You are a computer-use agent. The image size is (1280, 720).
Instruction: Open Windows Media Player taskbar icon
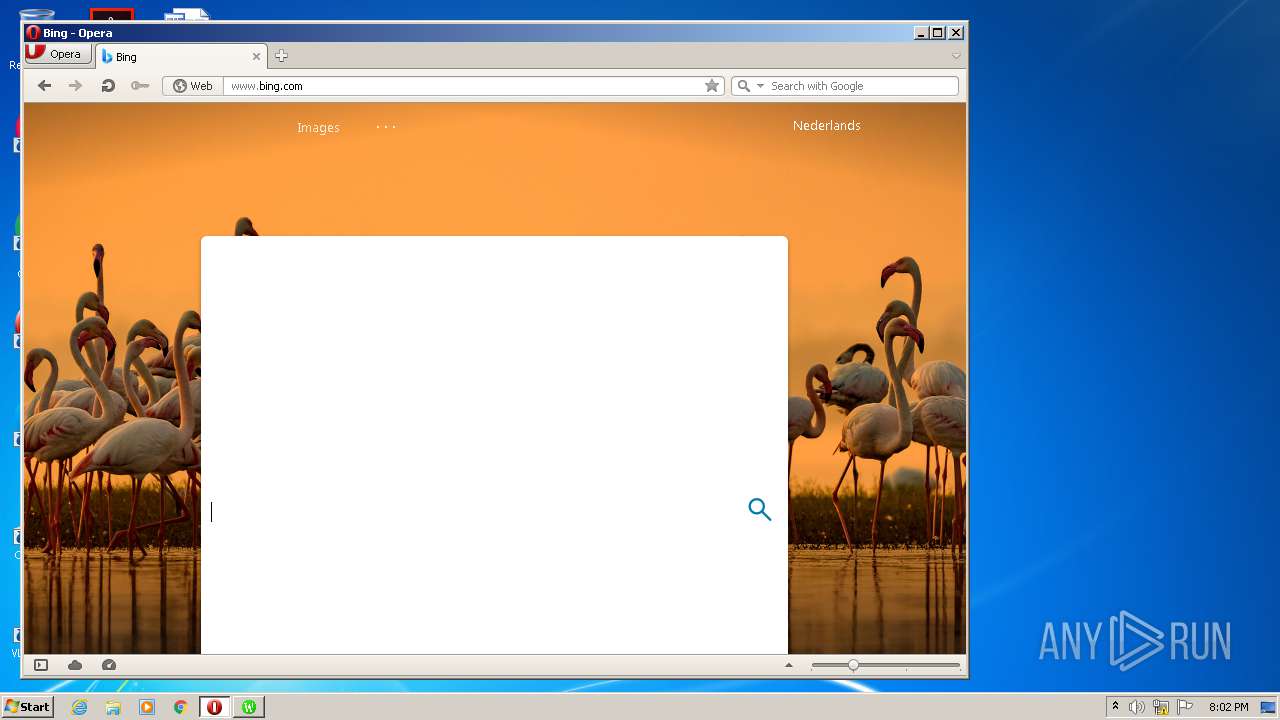147,707
